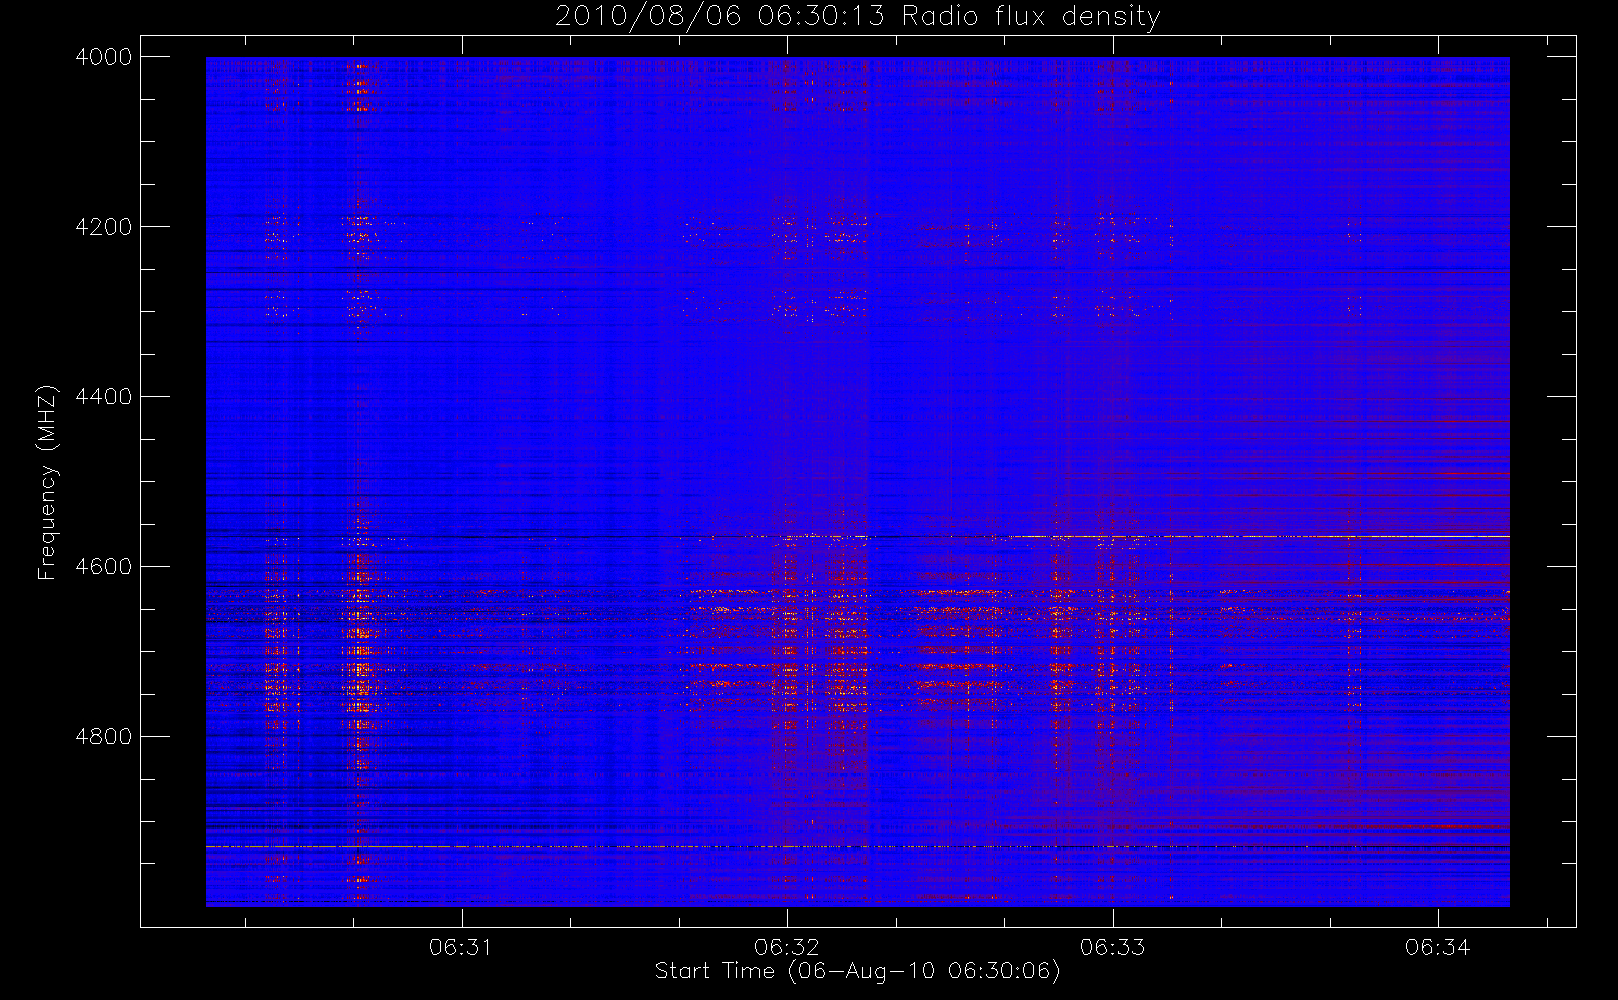Click the plot title '2010/08/06 06:30:13 Radio flux density'
Screen dimensions: 1618x1000
858,16
